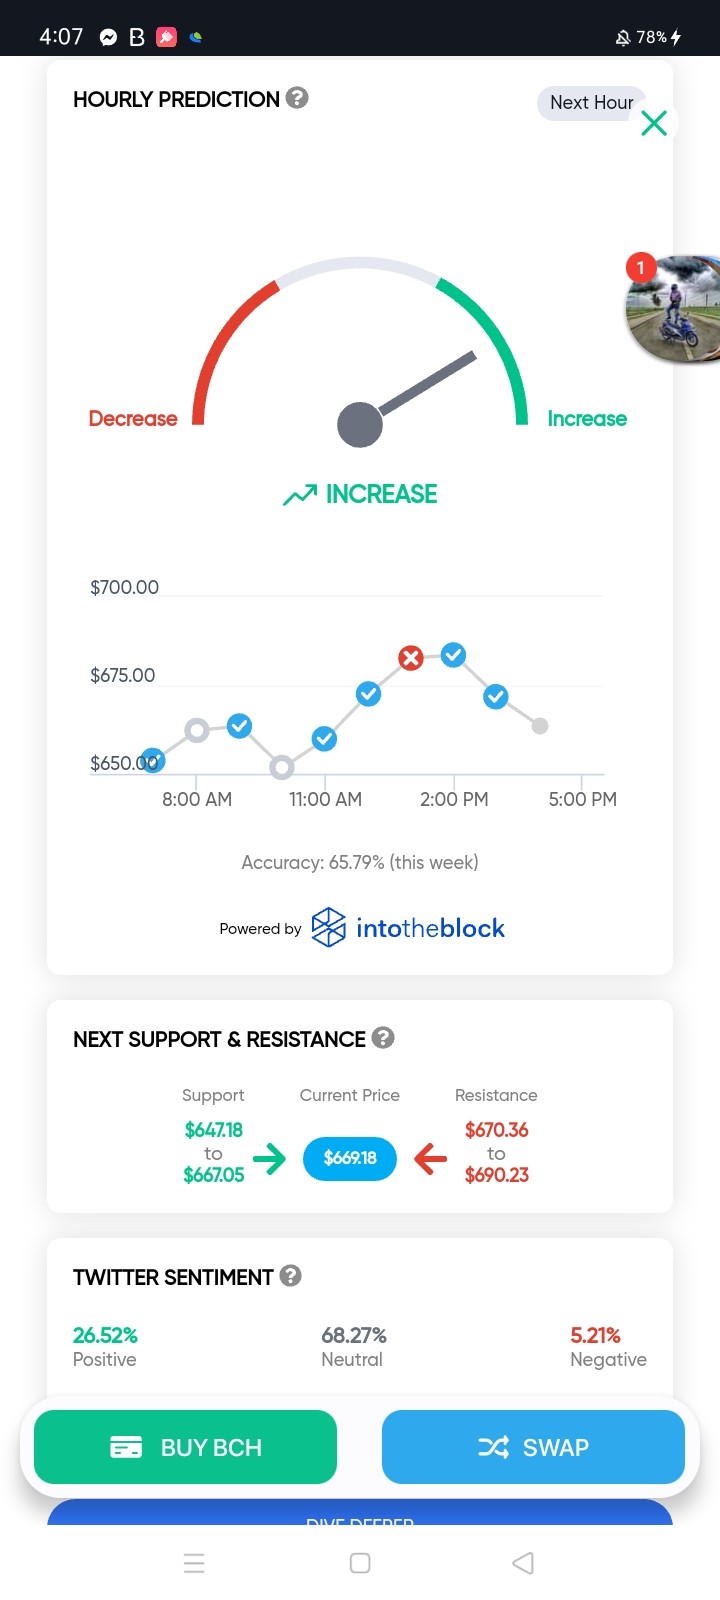The image size is (720, 1600).
Task: Select the $669.18 current price pill
Action: click(350, 1158)
